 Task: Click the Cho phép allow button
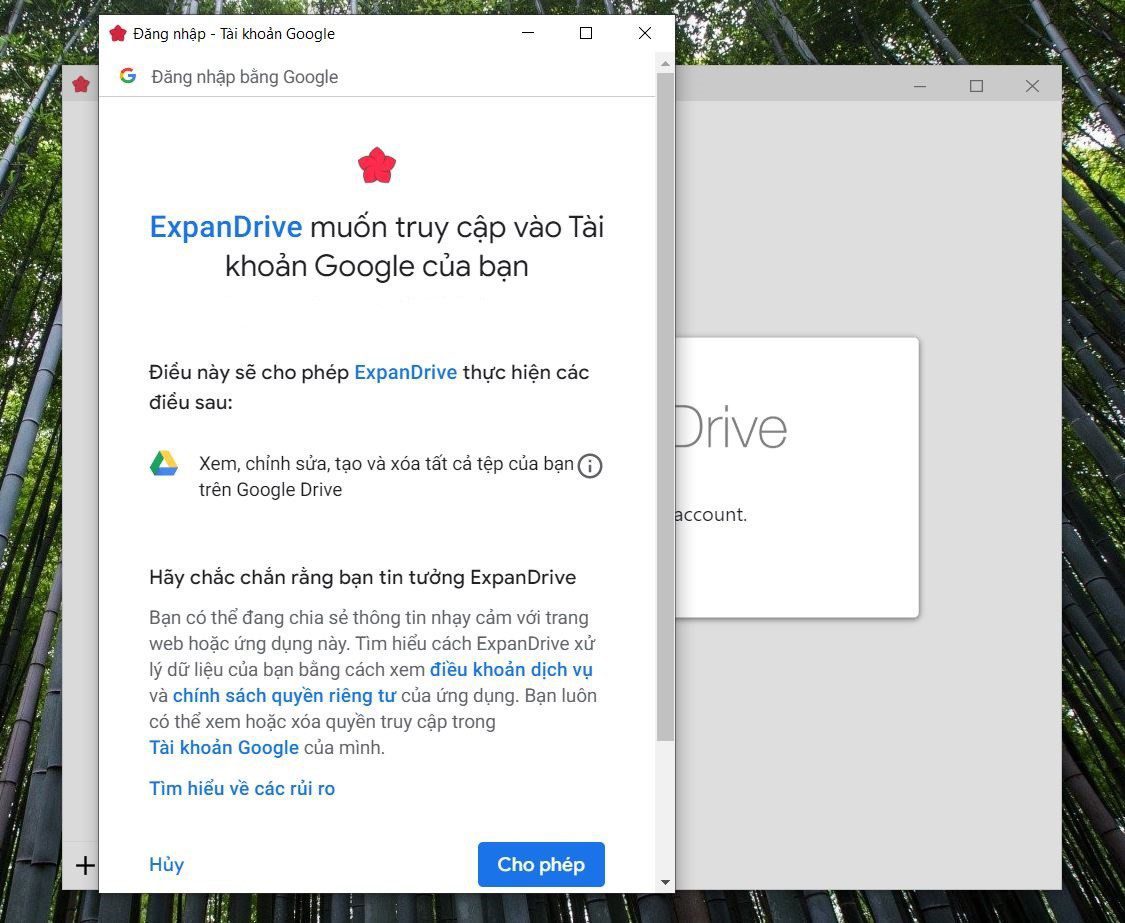[x=541, y=864]
